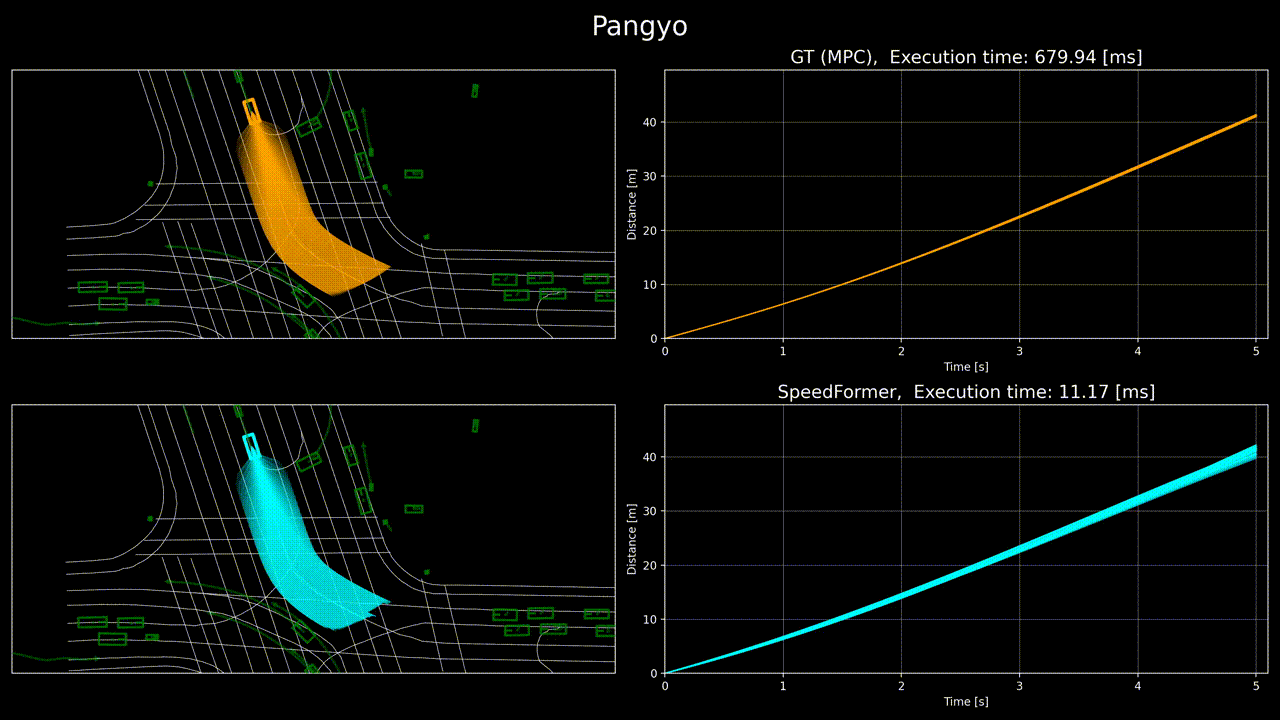Click the 40 tick label on top plot
Viewport: 1280px width, 720px height.
[x=650, y=122]
